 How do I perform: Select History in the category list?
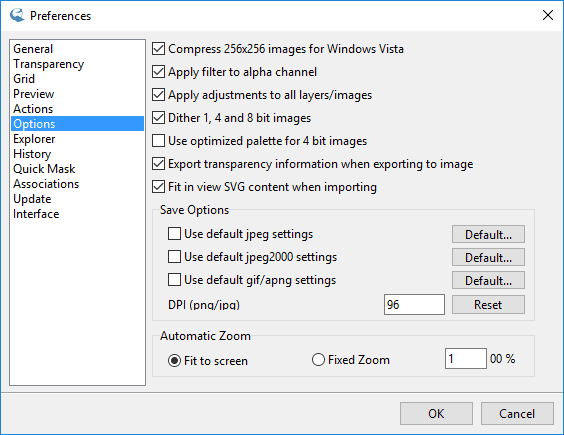point(32,154)
